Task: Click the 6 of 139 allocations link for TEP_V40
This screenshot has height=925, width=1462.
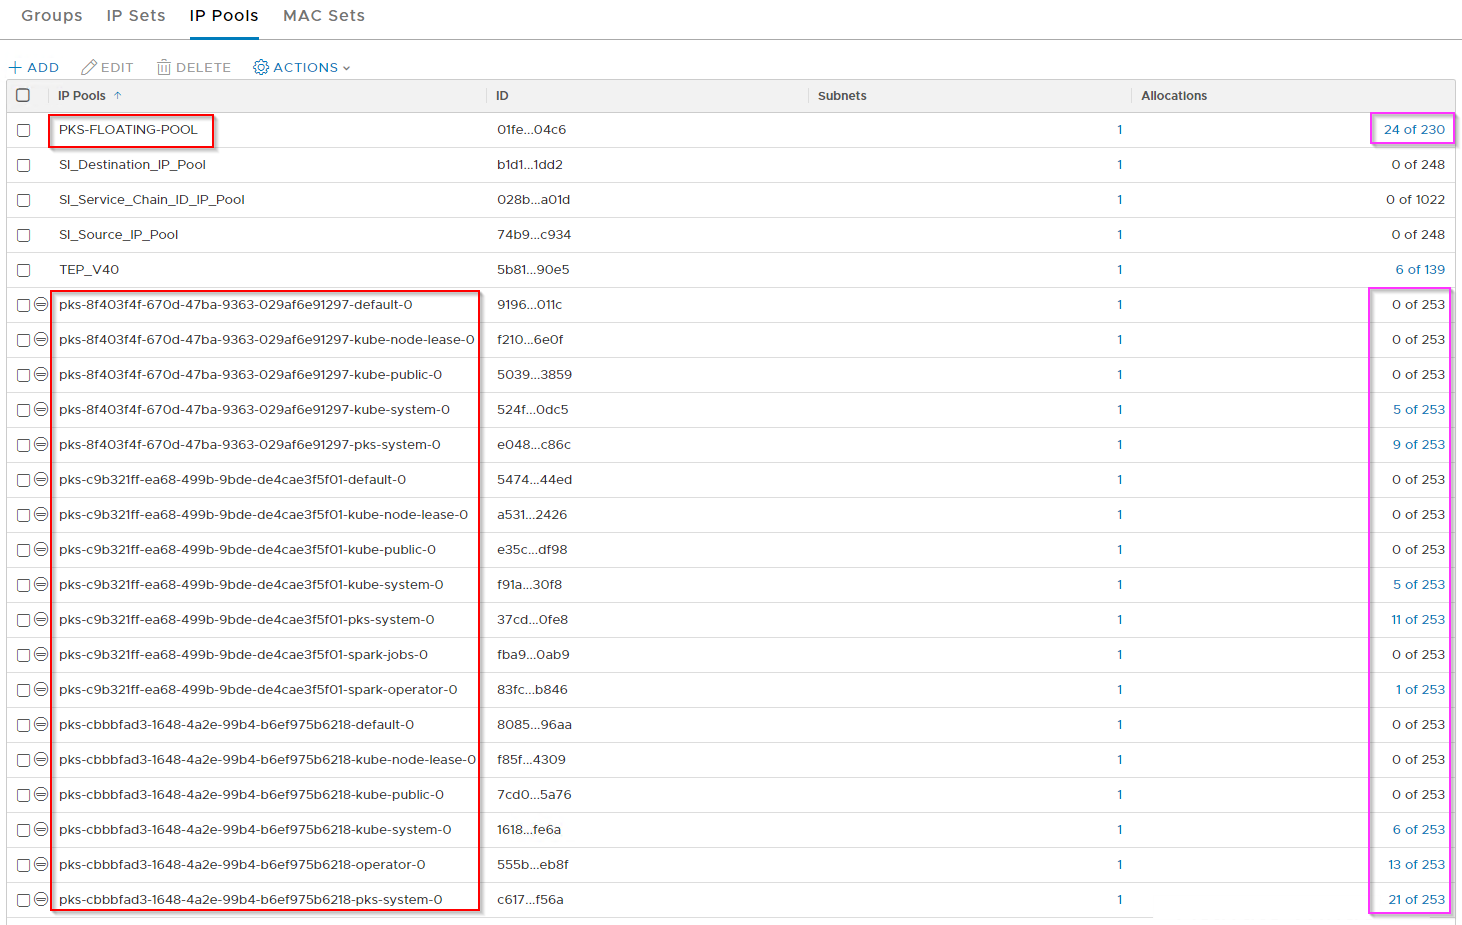Action: 1420,270
